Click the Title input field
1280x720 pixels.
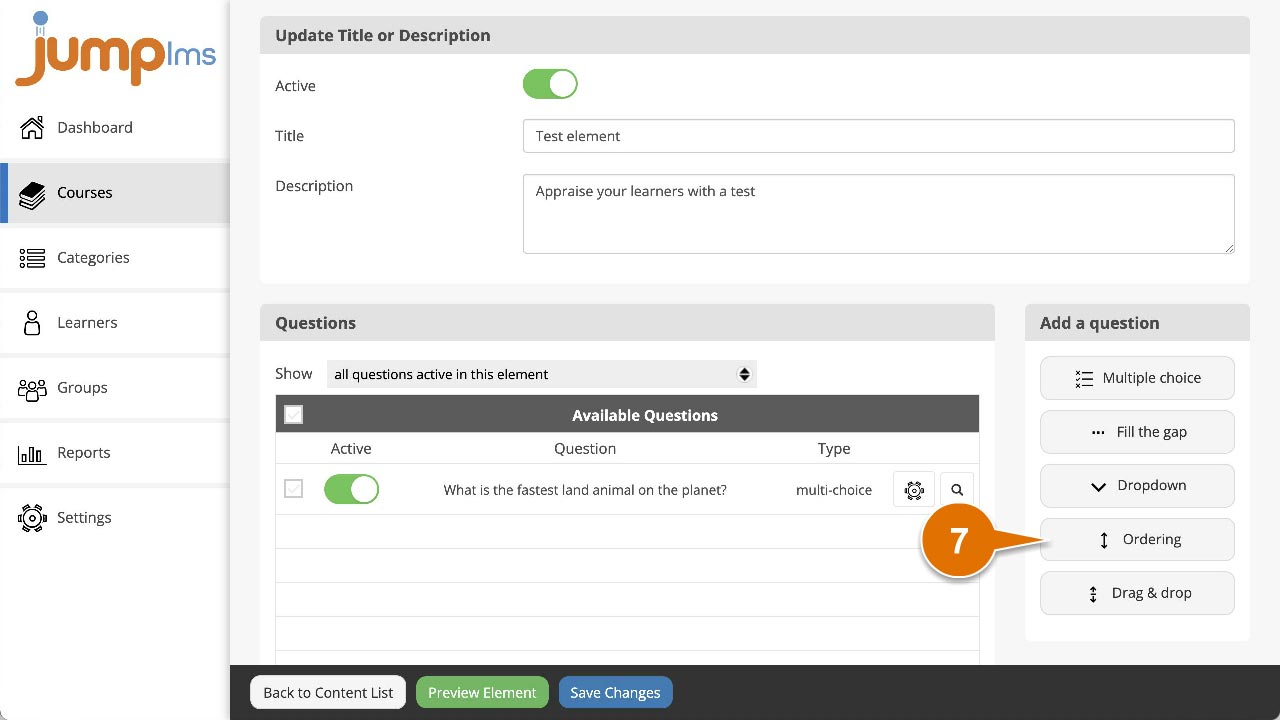pos(878,136)
